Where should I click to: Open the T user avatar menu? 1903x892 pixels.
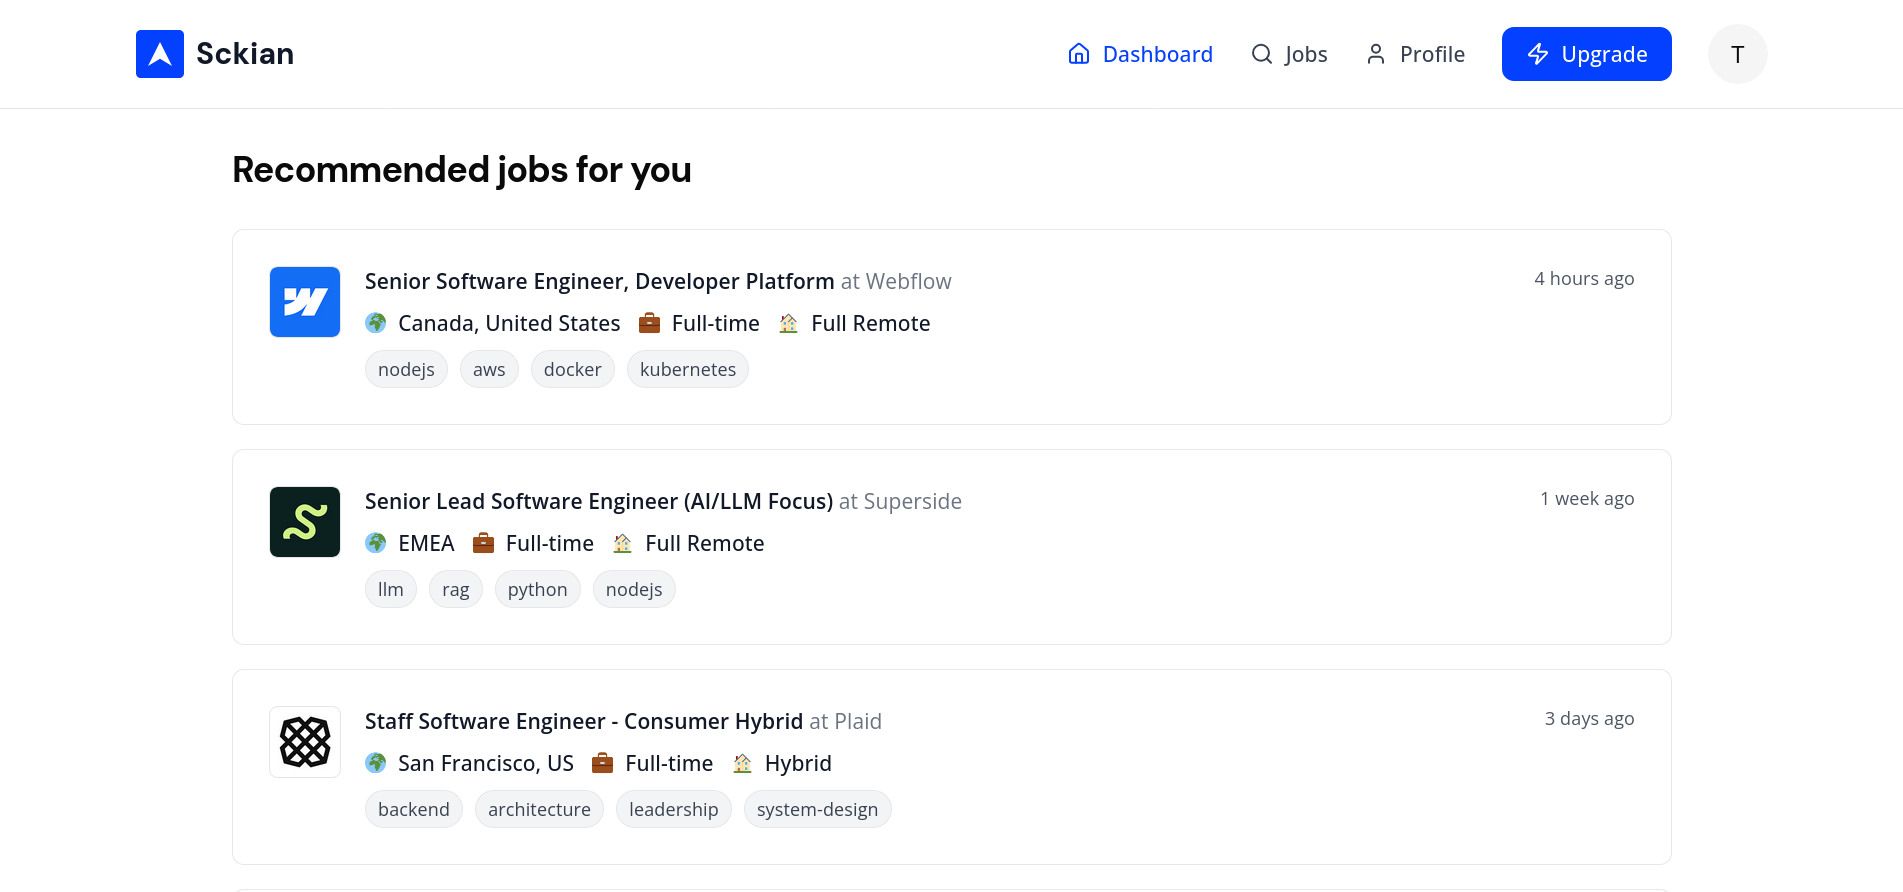pos(1738,54)
